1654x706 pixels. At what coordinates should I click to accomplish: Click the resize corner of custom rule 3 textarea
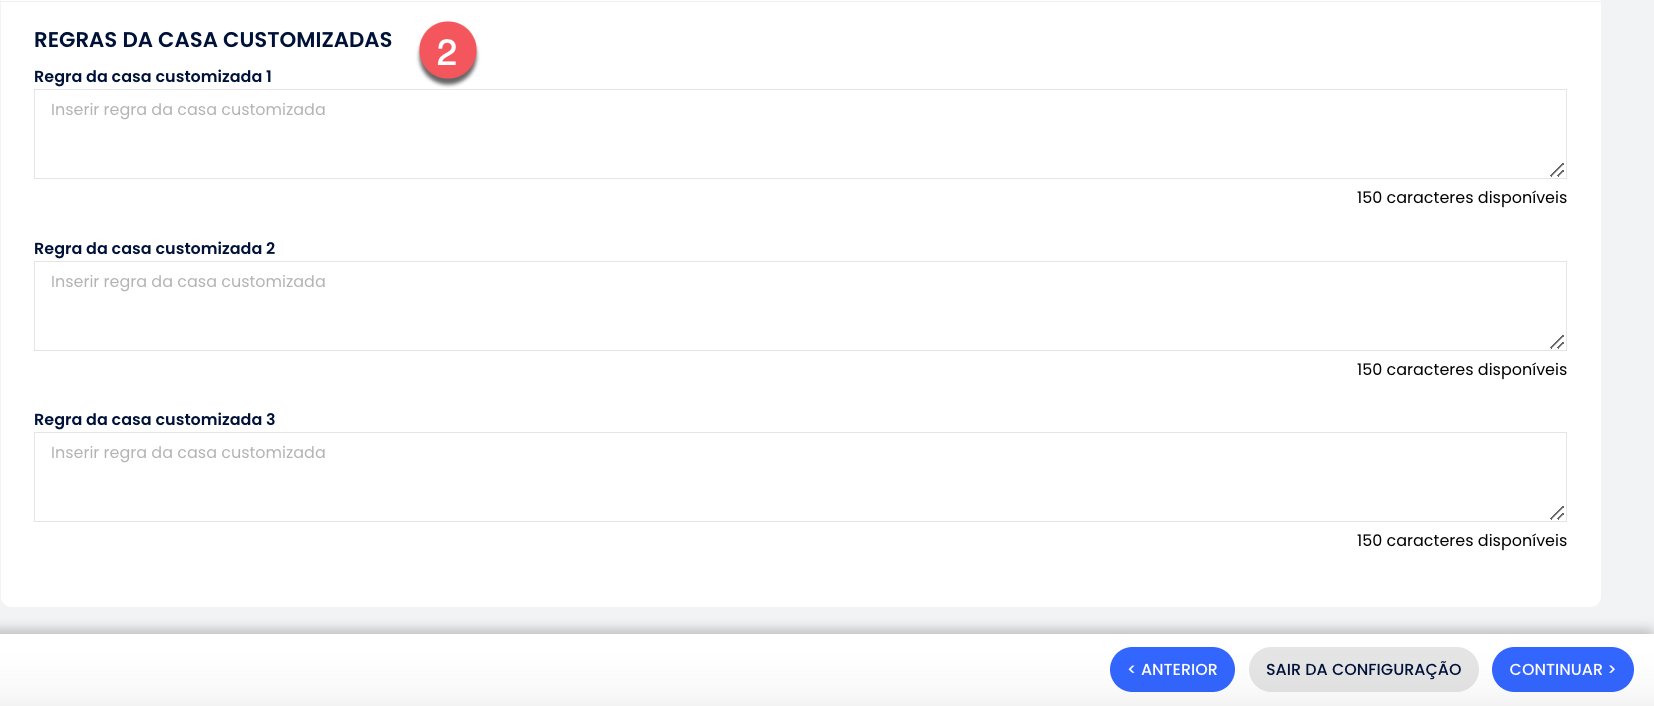coord(1557,513)
